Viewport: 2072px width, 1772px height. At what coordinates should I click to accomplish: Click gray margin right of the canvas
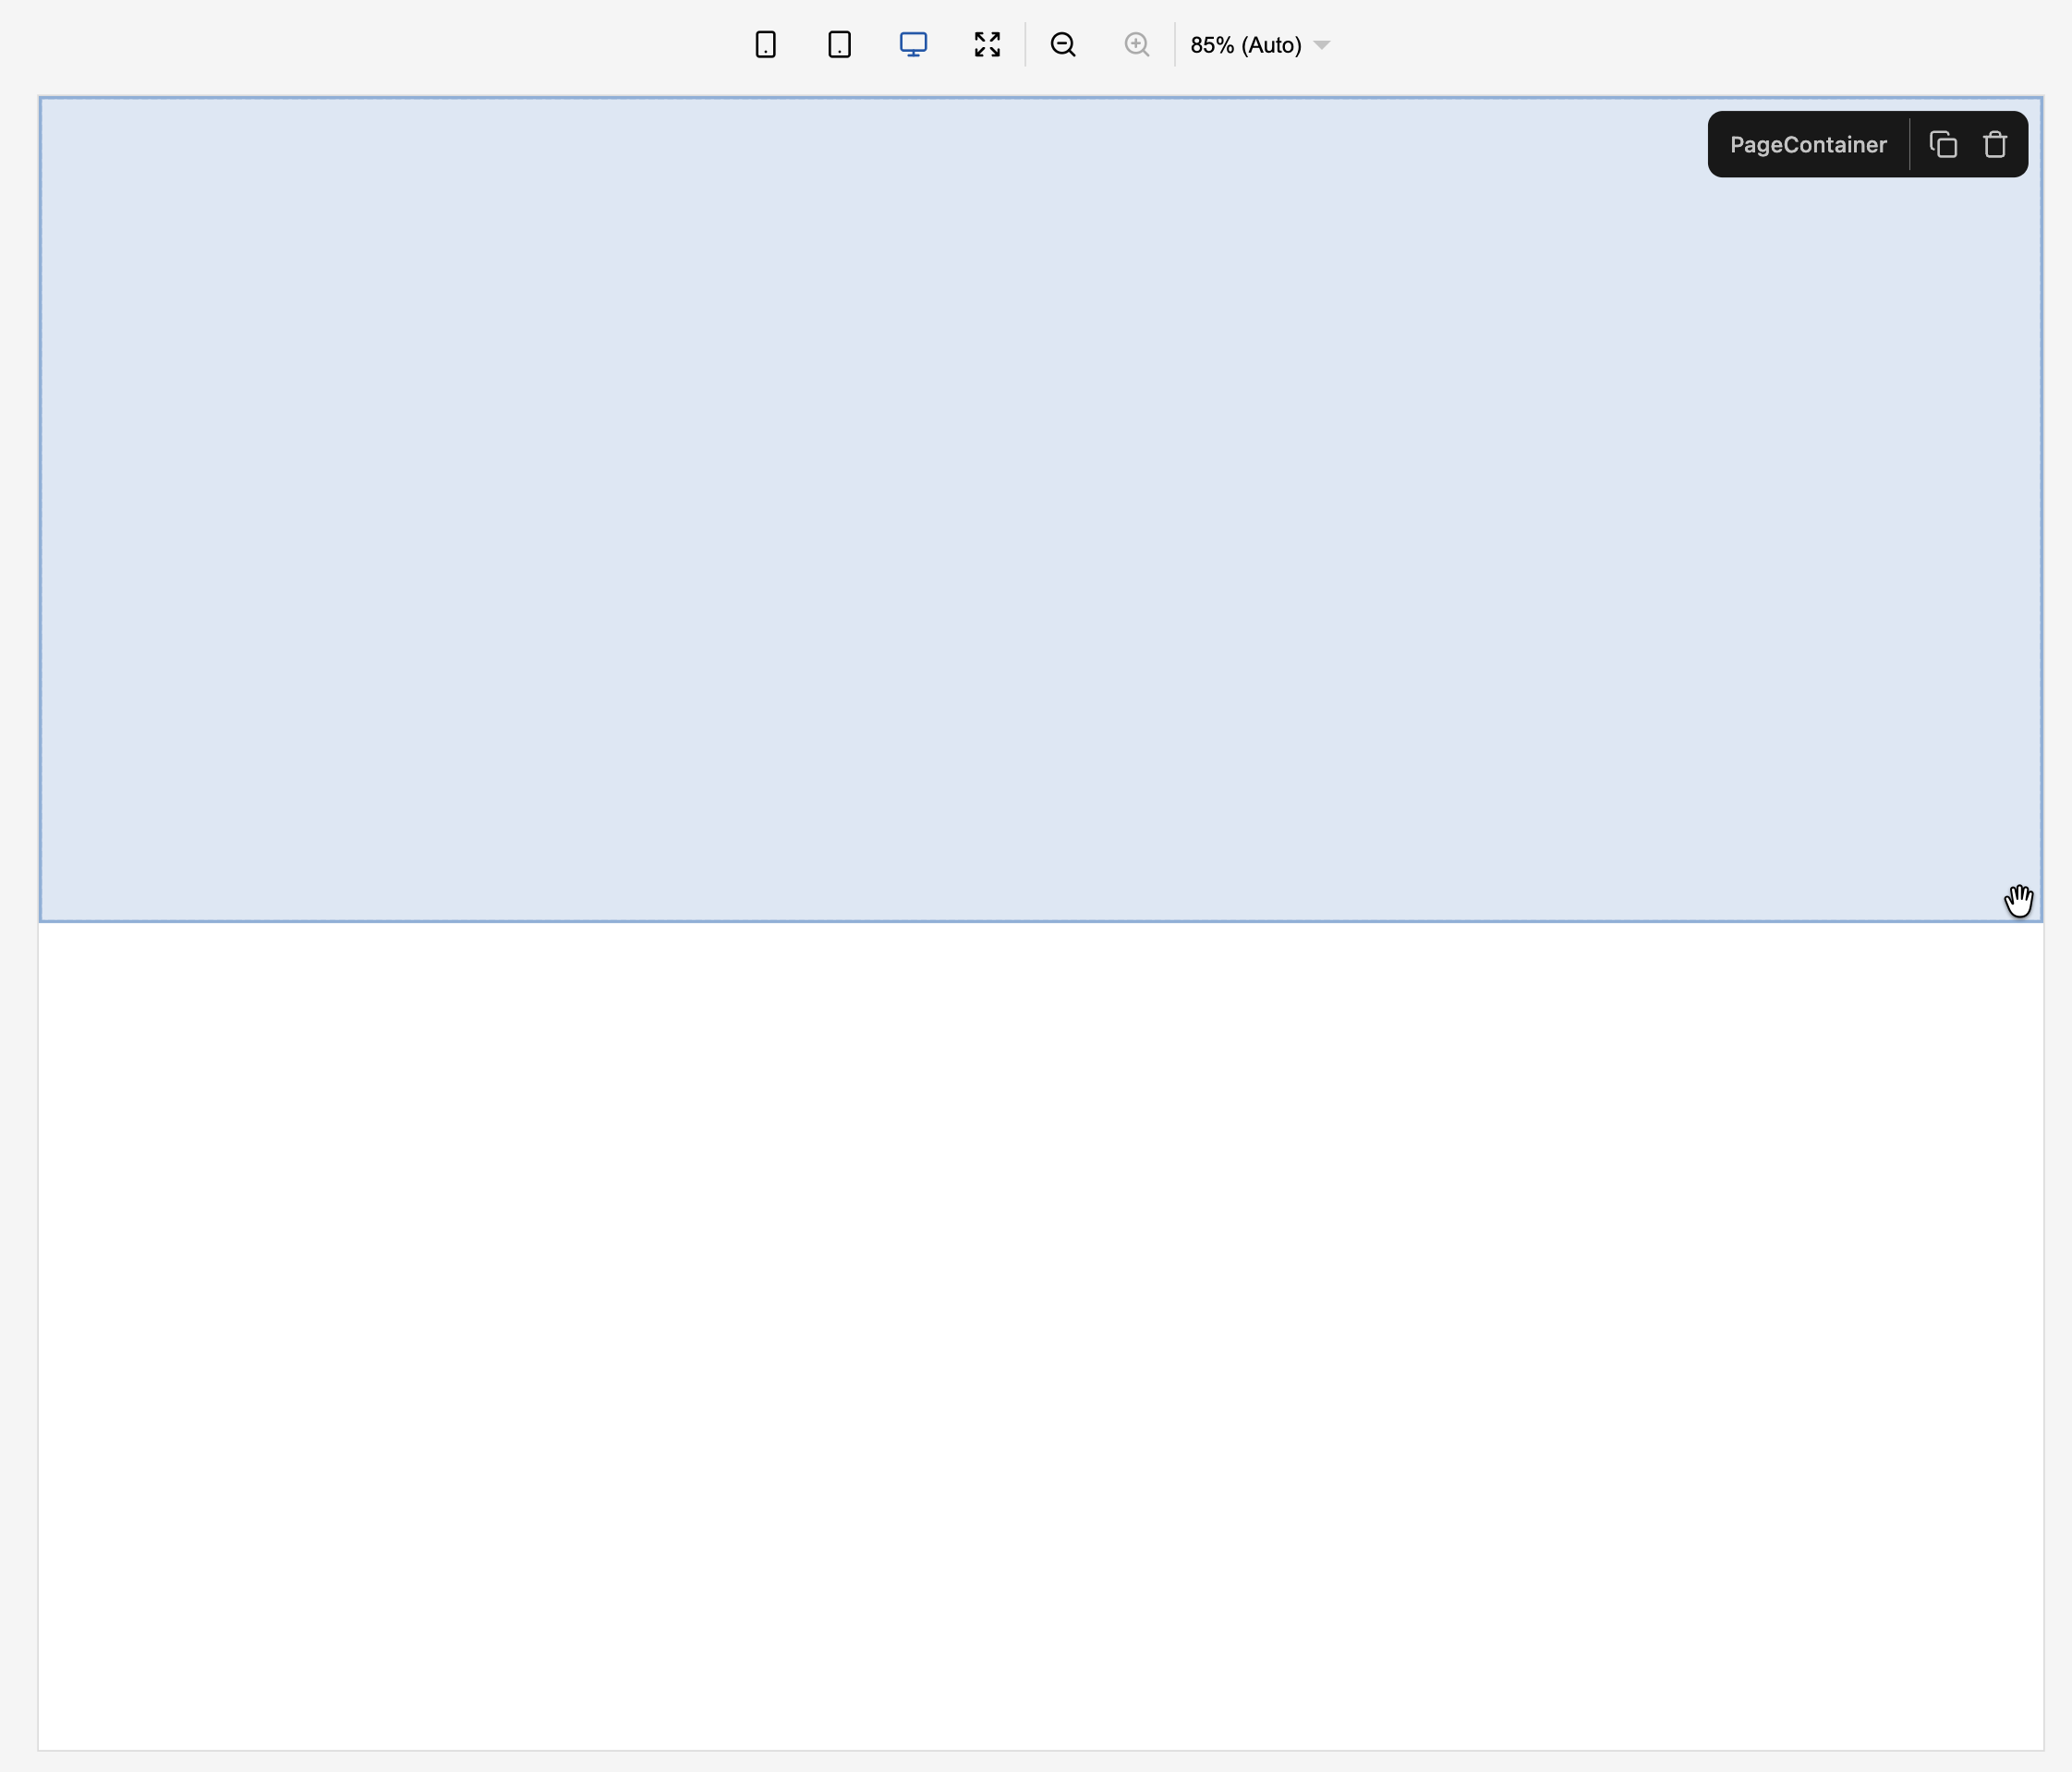point(2058,900)
